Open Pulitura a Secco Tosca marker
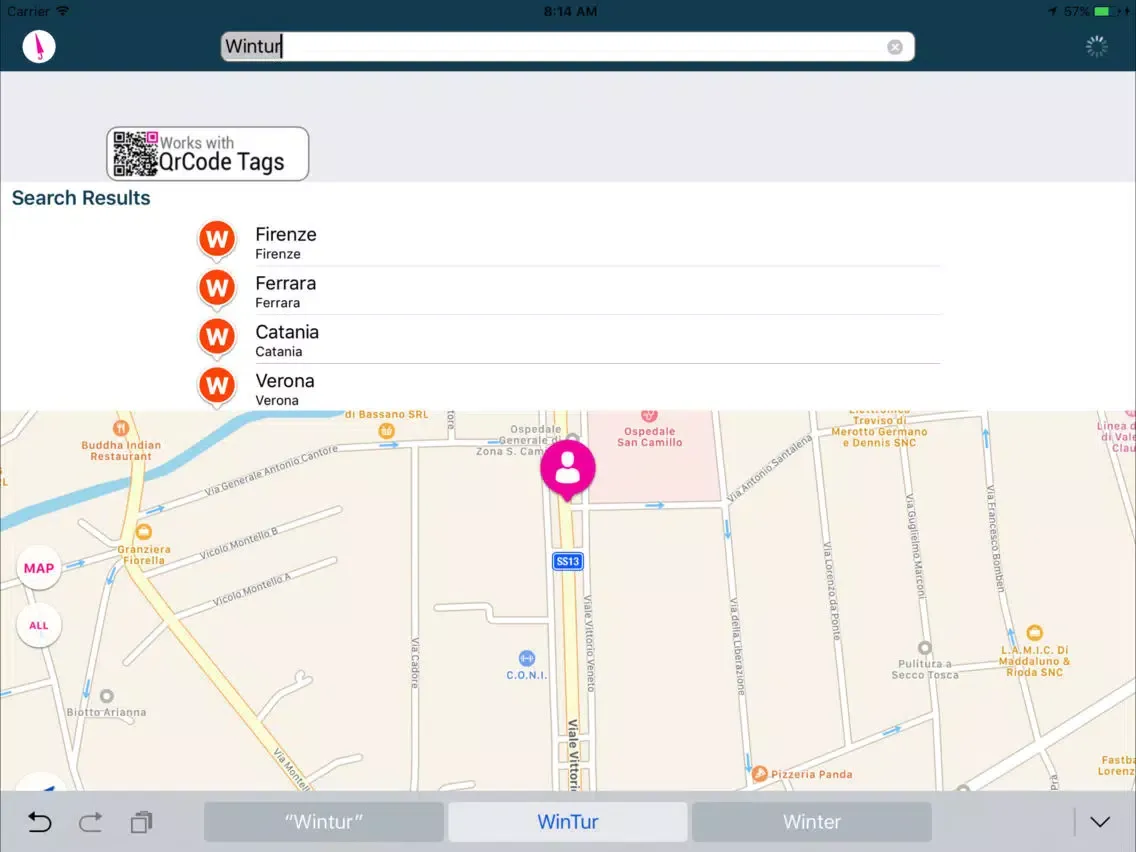Image resolution: width=1136 pixels, height=852 pixels. point(924,648)
